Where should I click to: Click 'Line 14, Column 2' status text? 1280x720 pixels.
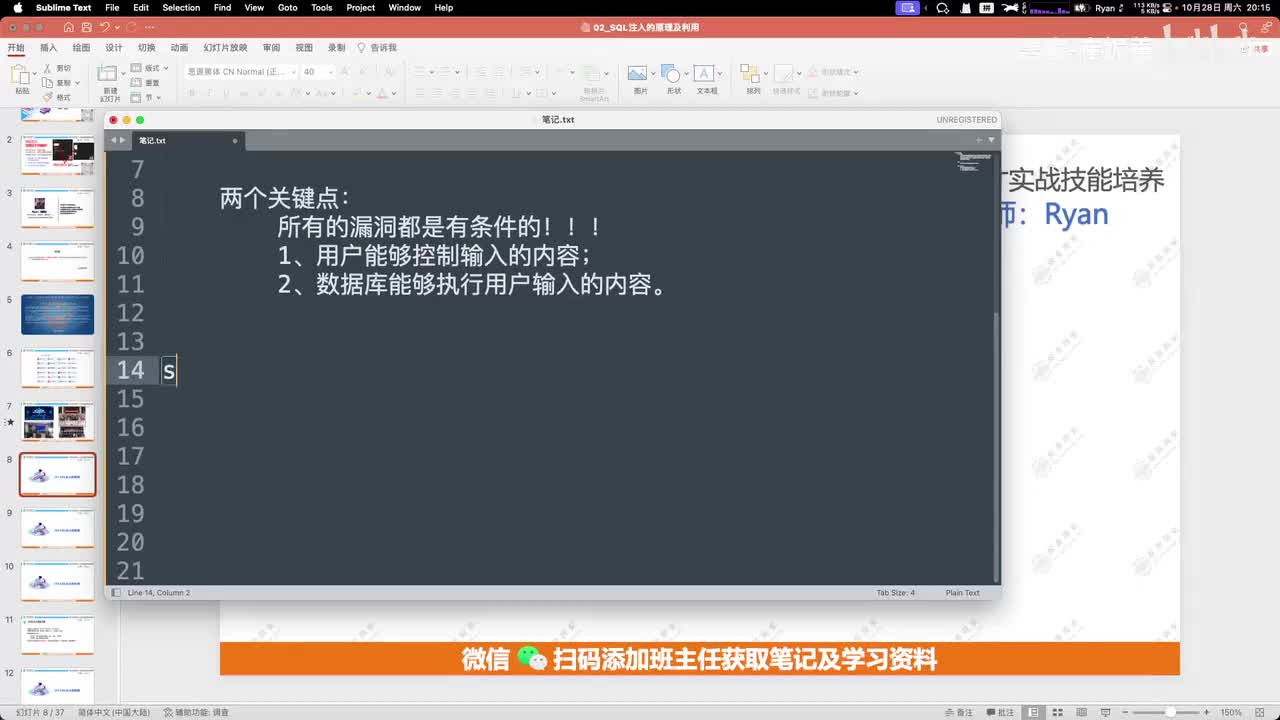coord(158,593)
